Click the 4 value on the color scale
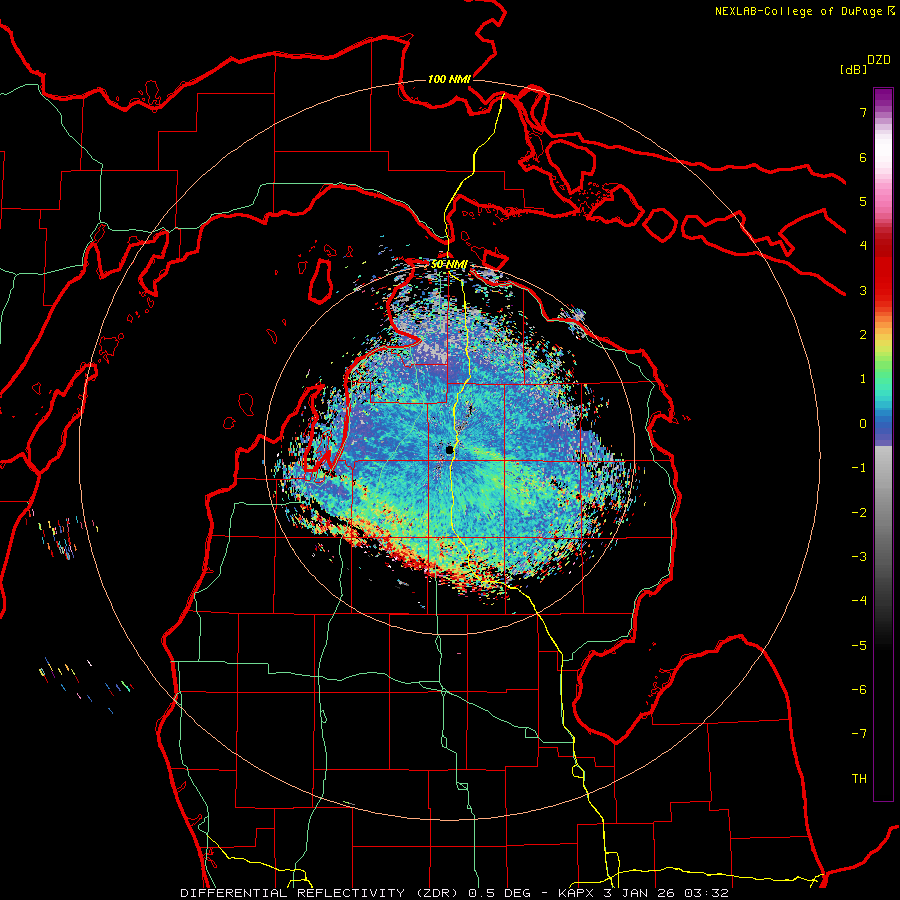The width and height of the screenshot is (900, 900). (x=863, y=246)
